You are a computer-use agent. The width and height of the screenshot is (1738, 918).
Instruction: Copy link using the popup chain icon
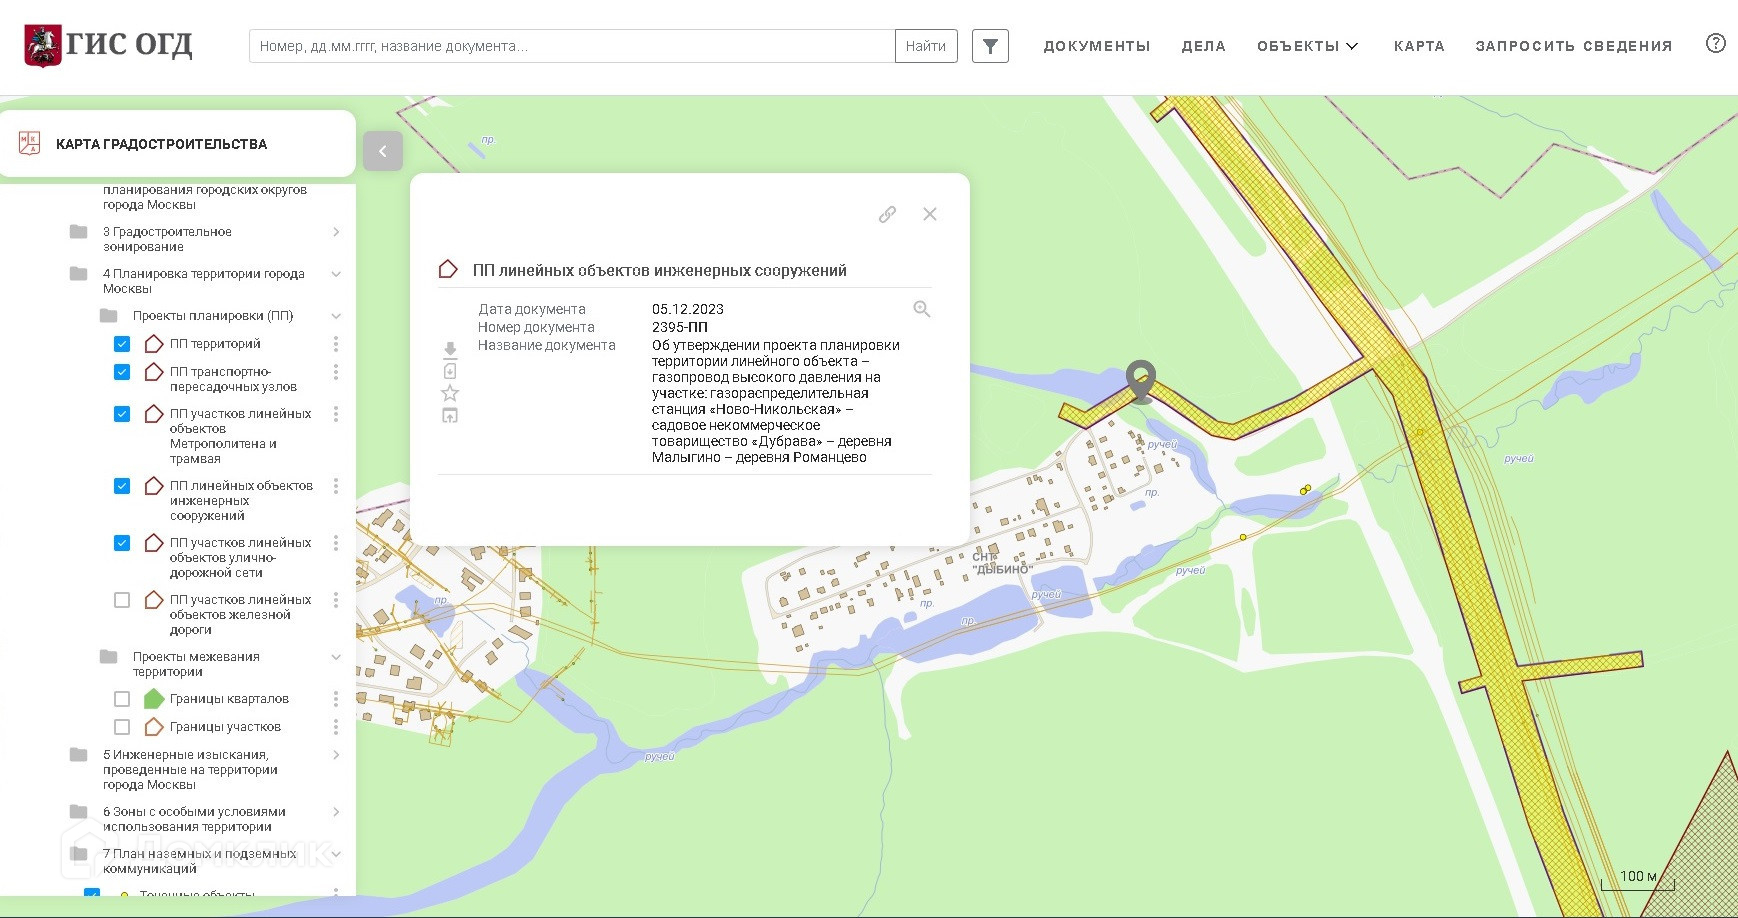887,214
